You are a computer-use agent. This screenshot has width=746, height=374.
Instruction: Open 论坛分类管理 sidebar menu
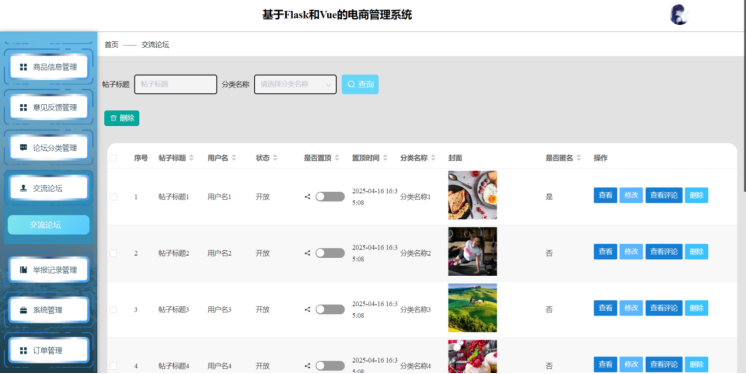49,148
